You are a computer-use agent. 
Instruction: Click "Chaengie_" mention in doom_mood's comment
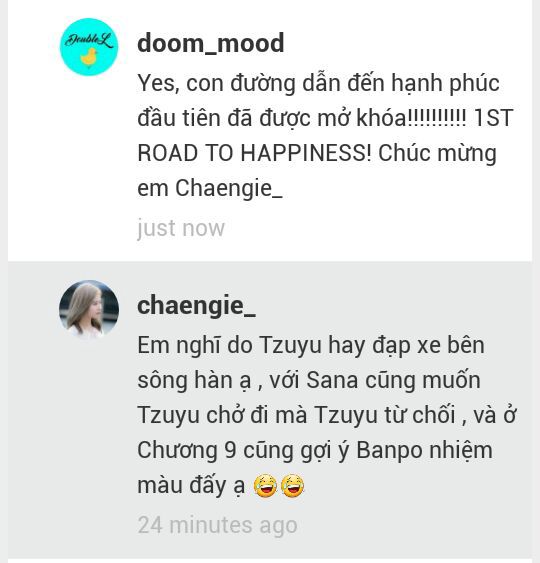click(x=229, y=188)
